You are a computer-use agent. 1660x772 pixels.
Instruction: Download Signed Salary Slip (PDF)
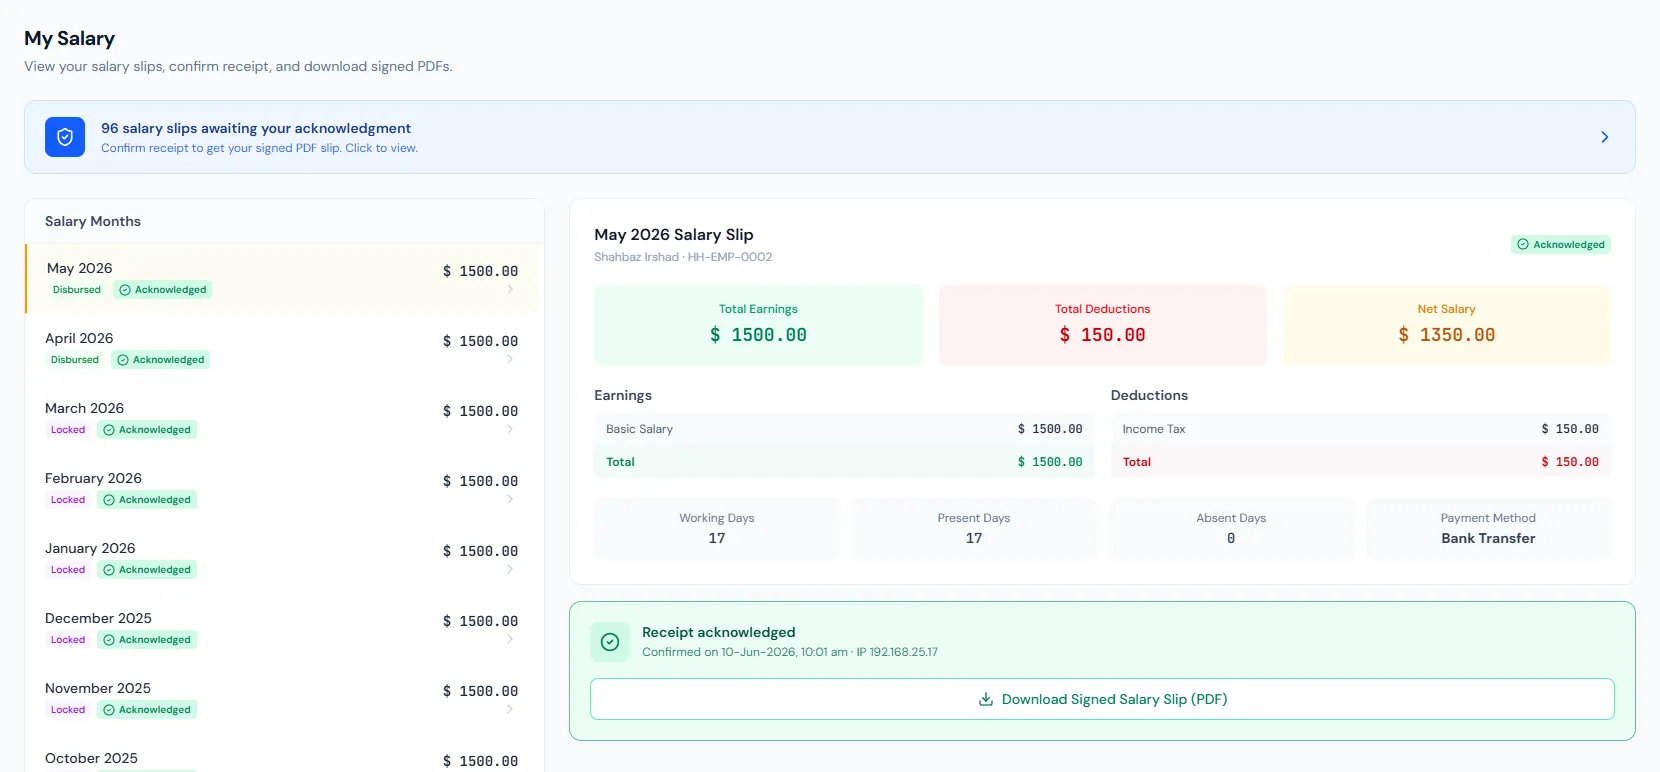click(x=1102, y=699)
